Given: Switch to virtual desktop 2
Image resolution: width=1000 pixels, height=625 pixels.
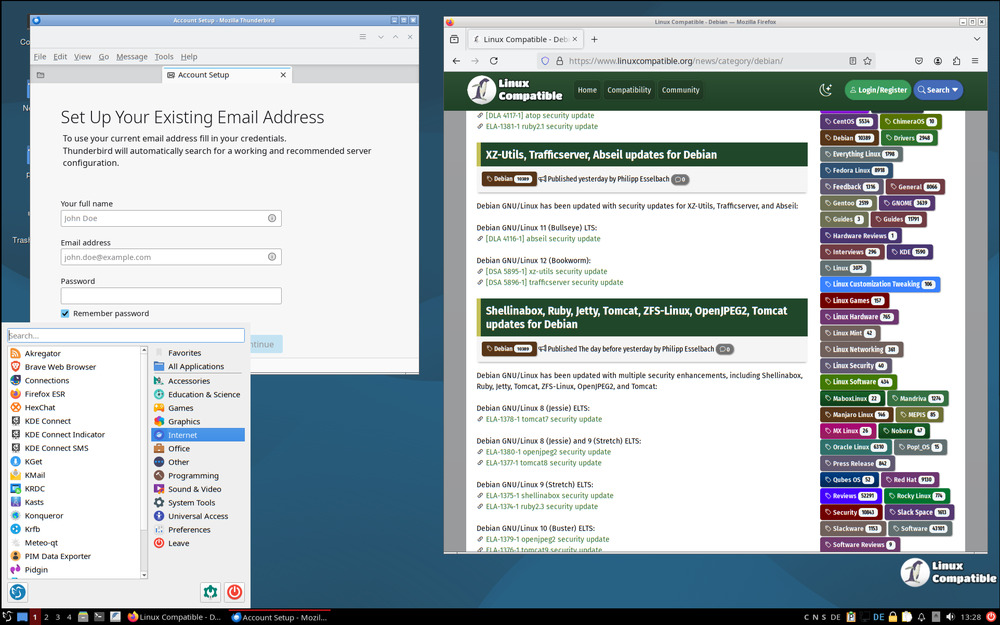Looking at the screenshot, I should click(46, 617).
